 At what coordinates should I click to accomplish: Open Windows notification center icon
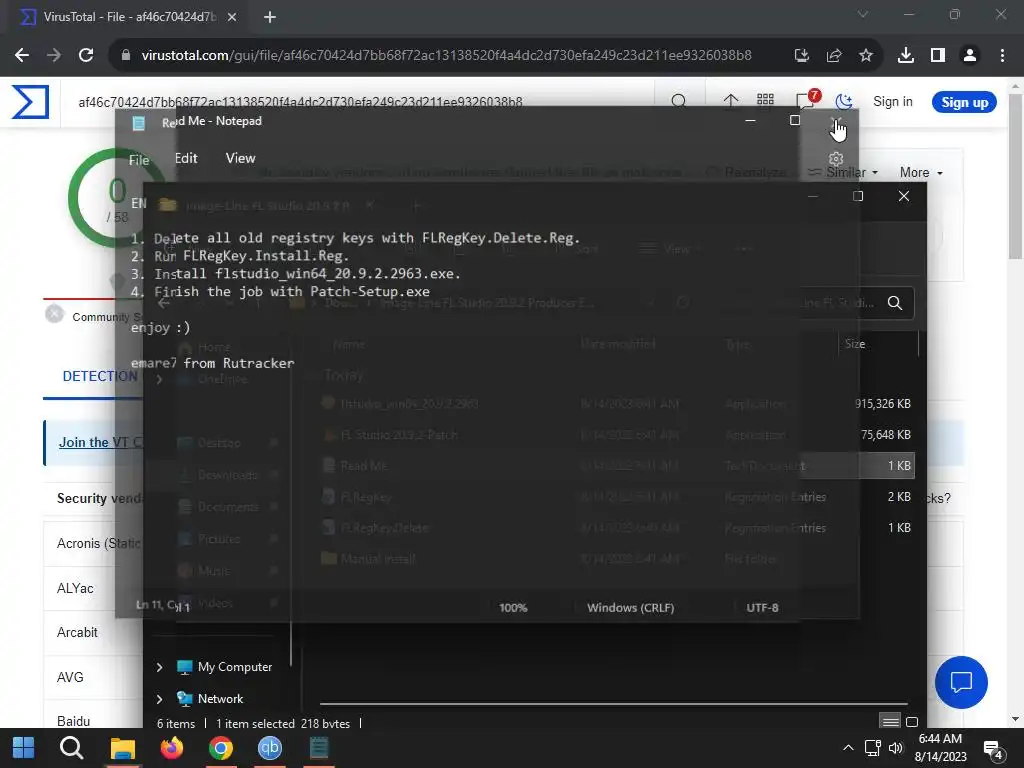click(993, 750)
